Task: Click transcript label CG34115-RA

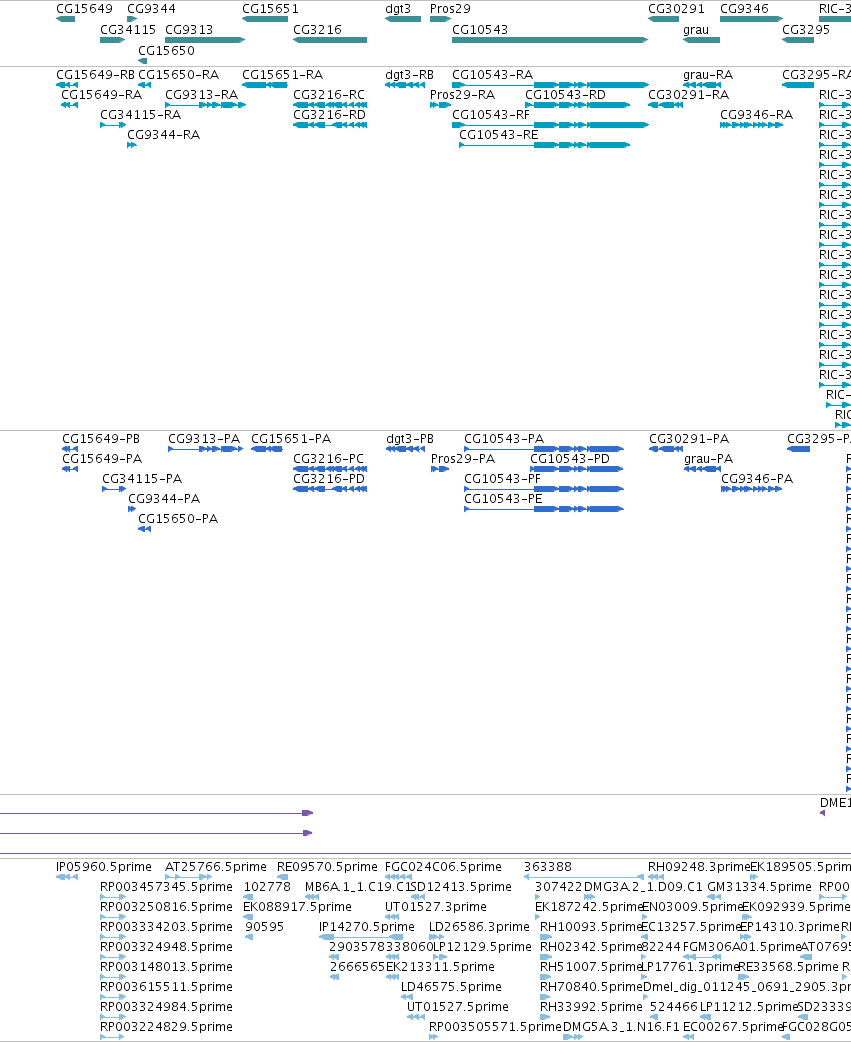Action: [141, 115]
